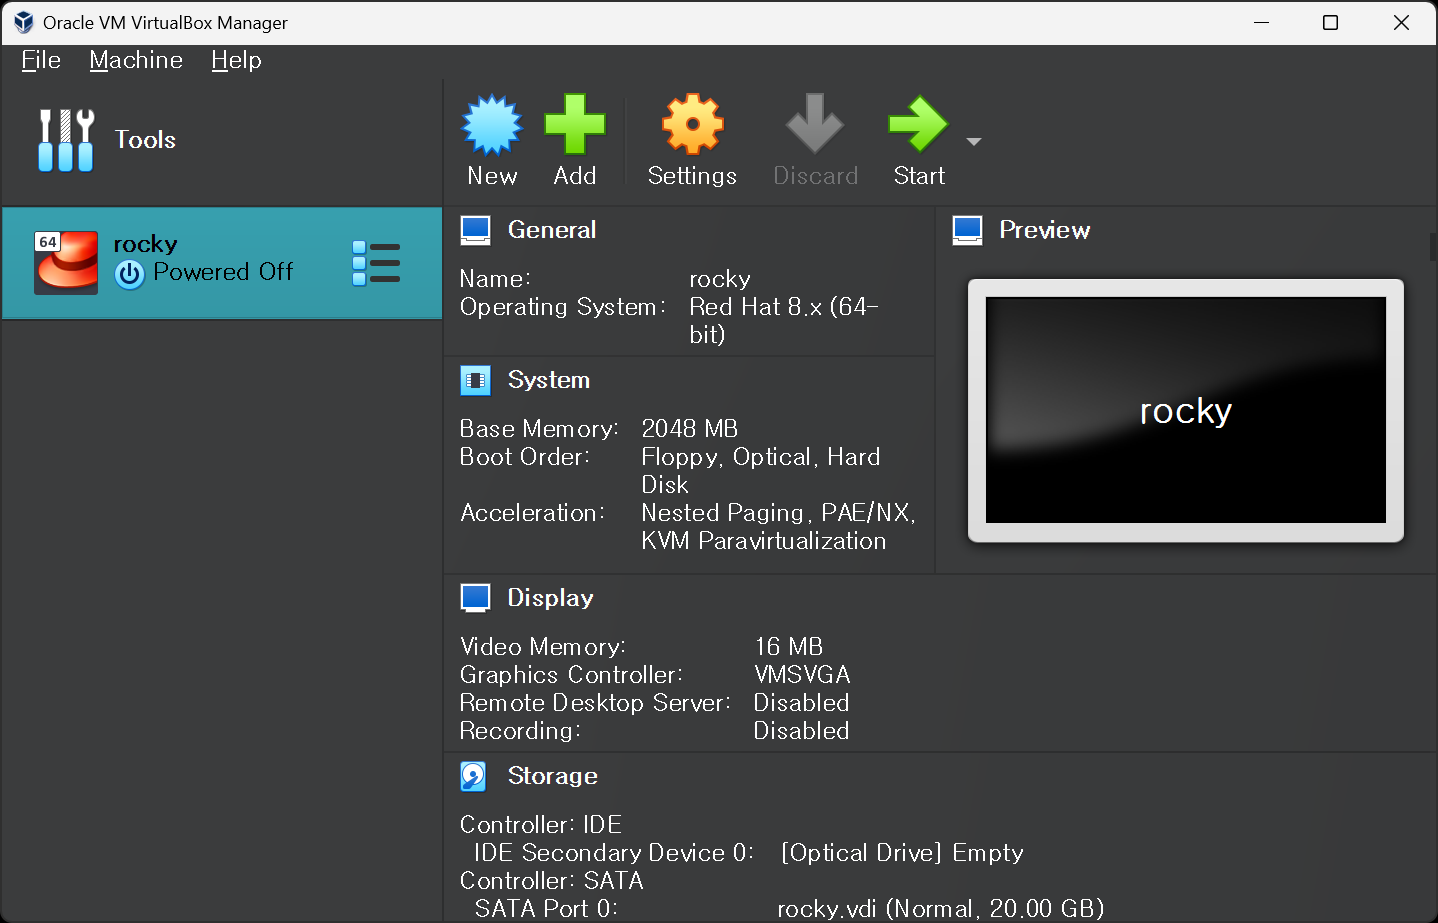
Task: Click the Tools label in sidebar
Action: click(145, 140)
